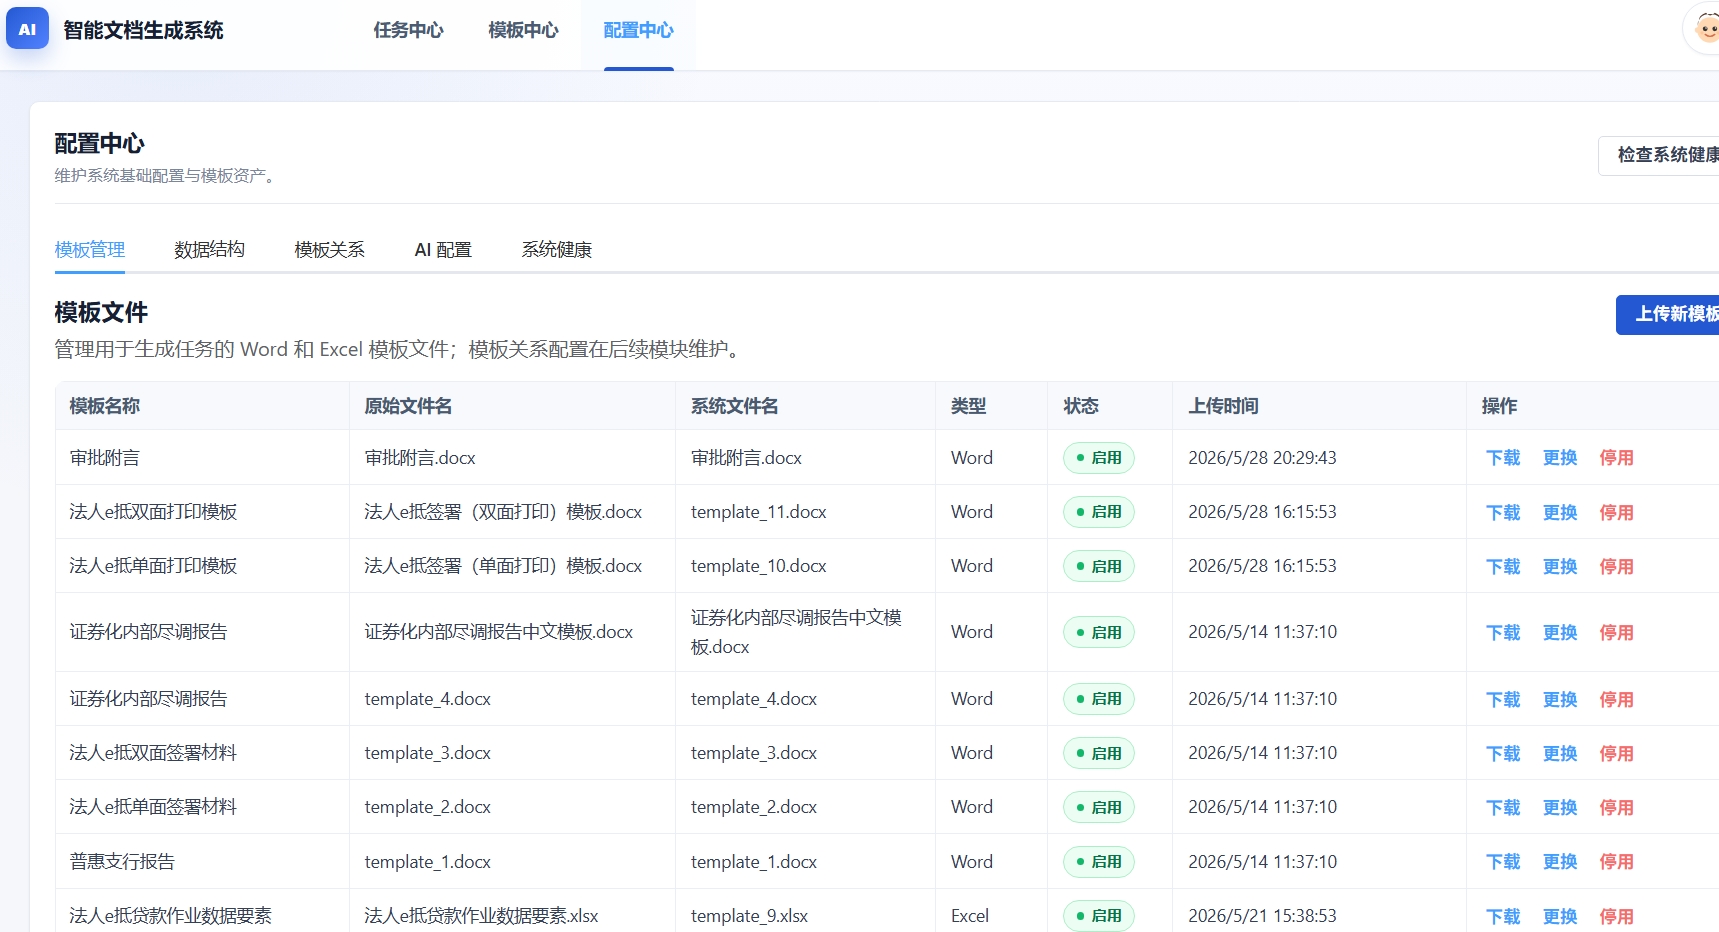Click the 启用 status badge for 审批附言
Viewport: 1719px width, 932px height.
pyautogui.click(x=1099, y=458)
